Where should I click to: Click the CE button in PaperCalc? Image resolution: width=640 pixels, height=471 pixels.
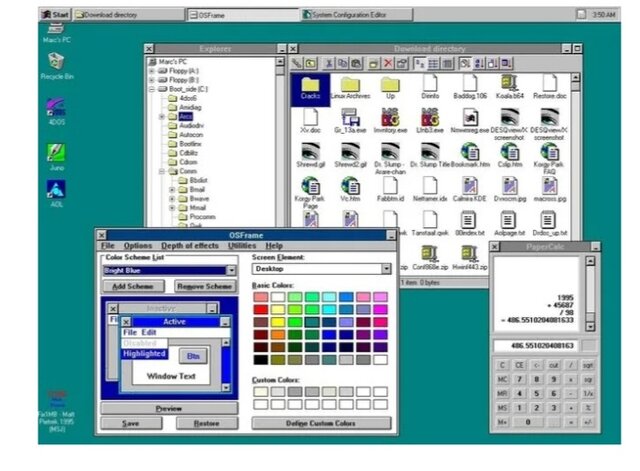(519, 365)
